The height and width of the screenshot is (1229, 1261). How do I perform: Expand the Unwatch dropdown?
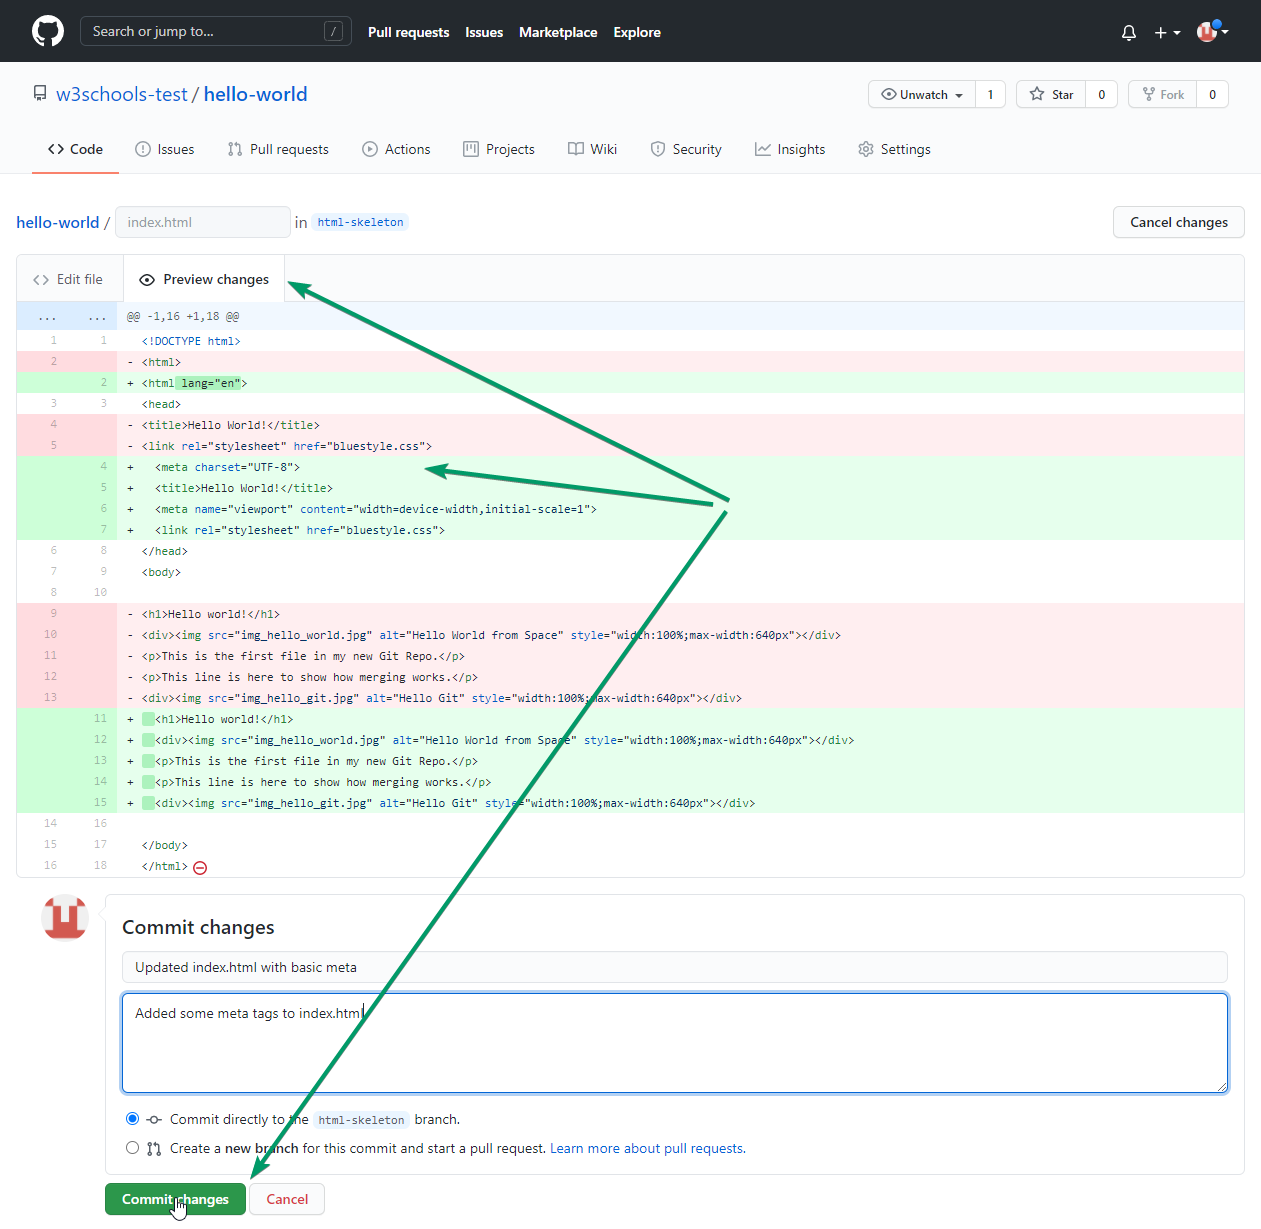[x=921, y=95]
